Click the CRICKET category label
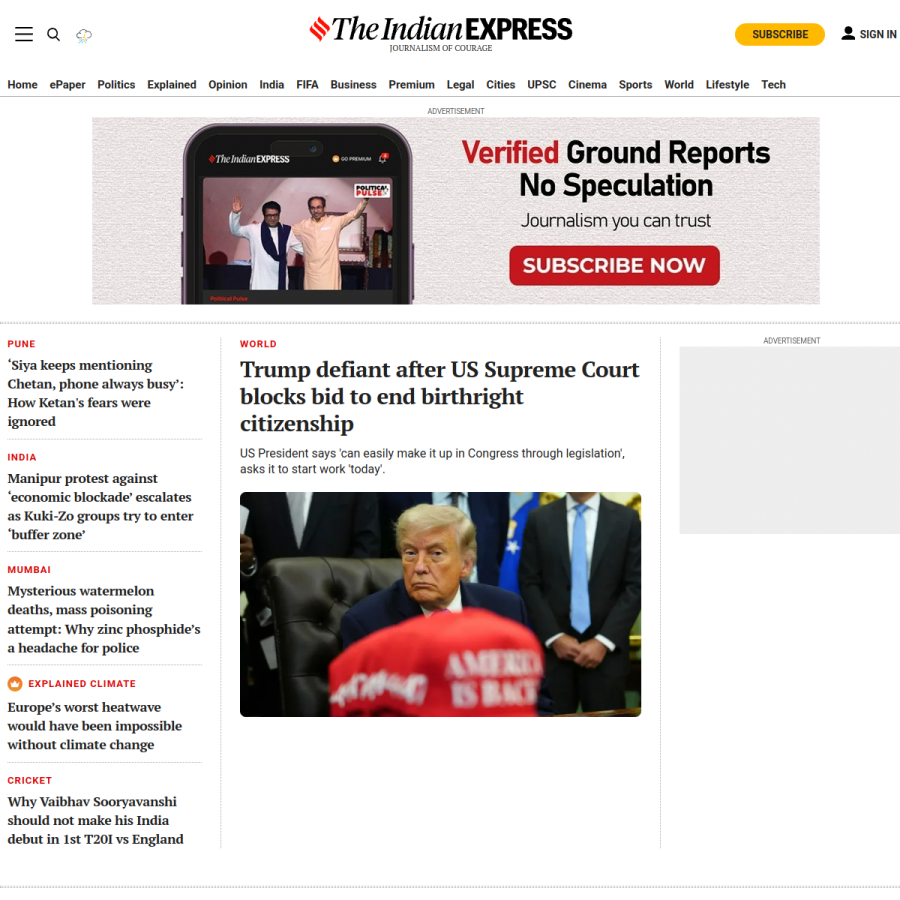Screen dimensions: 900x900 pos(30,780)
